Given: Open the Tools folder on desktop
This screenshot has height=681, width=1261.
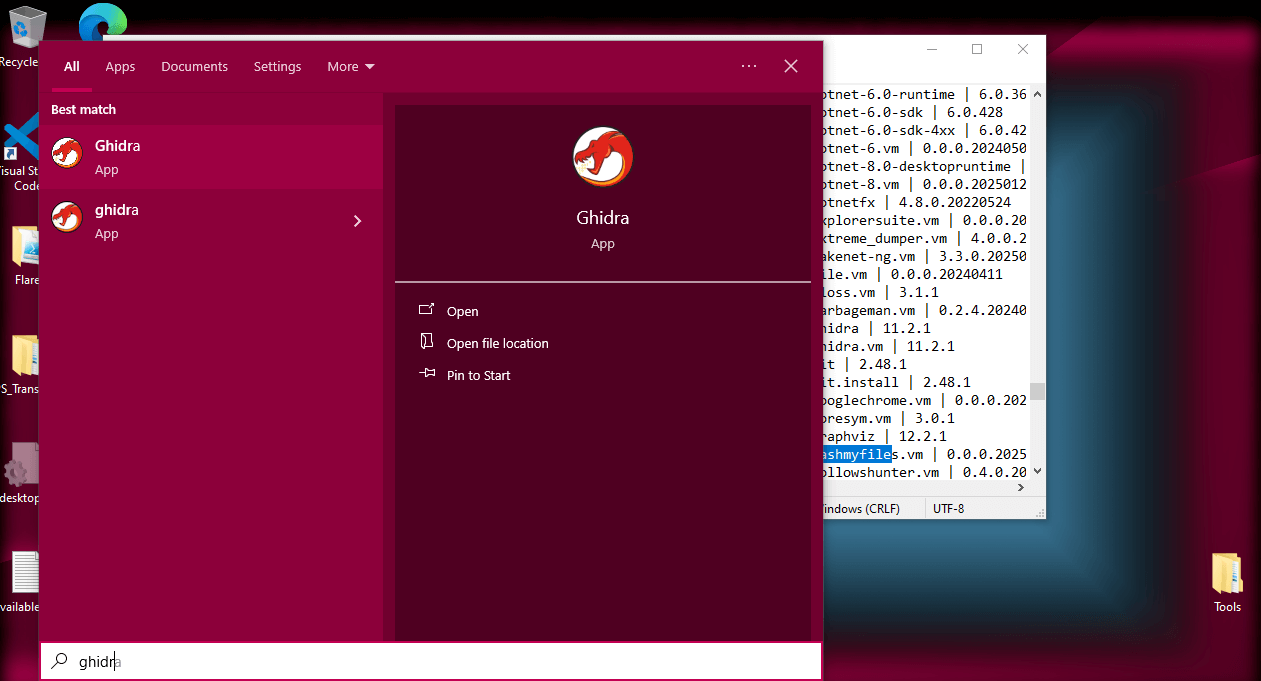Looking at the screenshot, I should 1227,576.
